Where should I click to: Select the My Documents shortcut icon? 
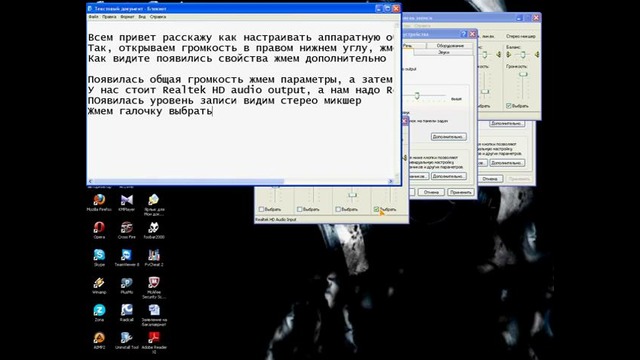[154, 200]
